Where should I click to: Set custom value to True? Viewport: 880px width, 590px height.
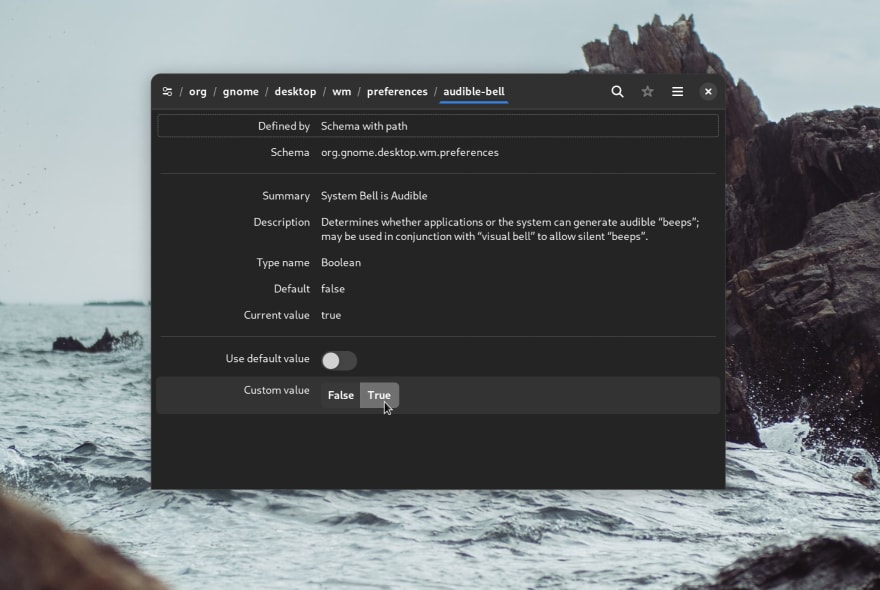(x=379, y=395)
